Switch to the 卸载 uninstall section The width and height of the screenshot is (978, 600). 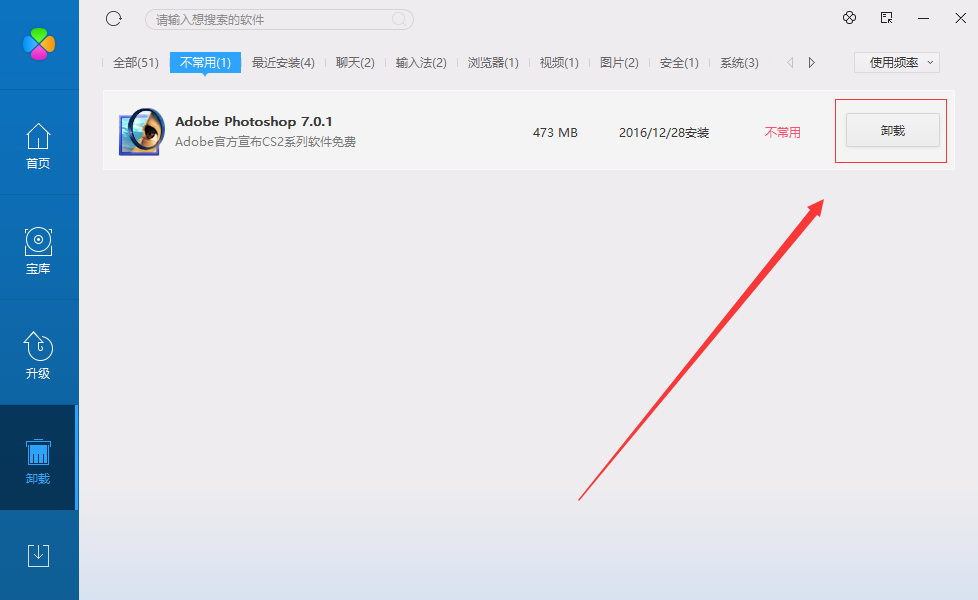coord(38,460)
